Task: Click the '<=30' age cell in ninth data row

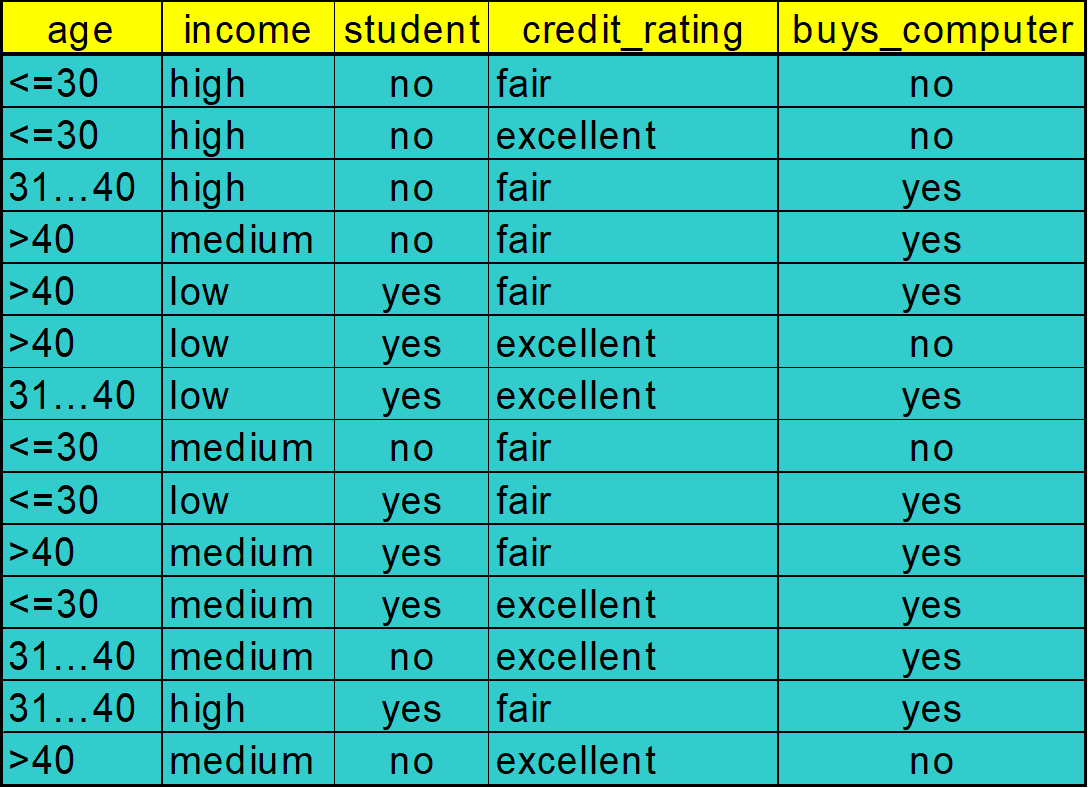Action: (55, 500)
